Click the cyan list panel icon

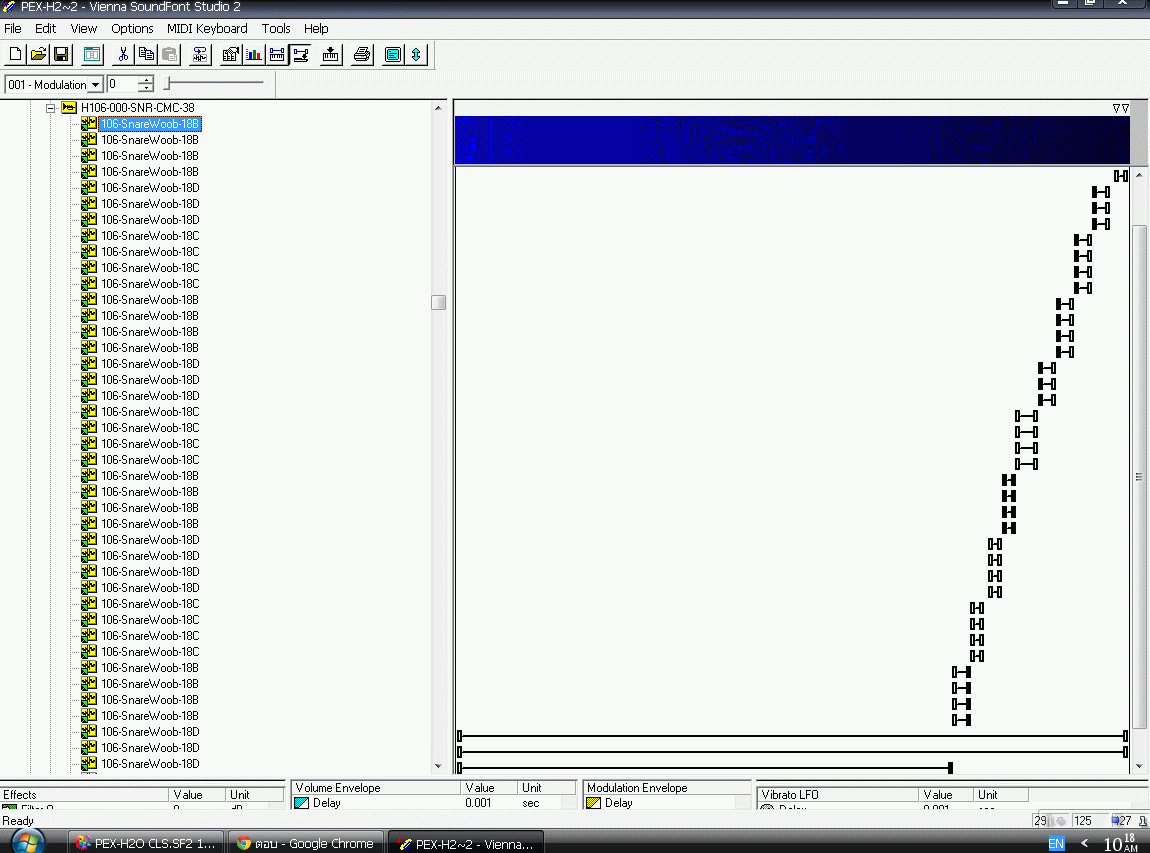click(x=393, y=54)
